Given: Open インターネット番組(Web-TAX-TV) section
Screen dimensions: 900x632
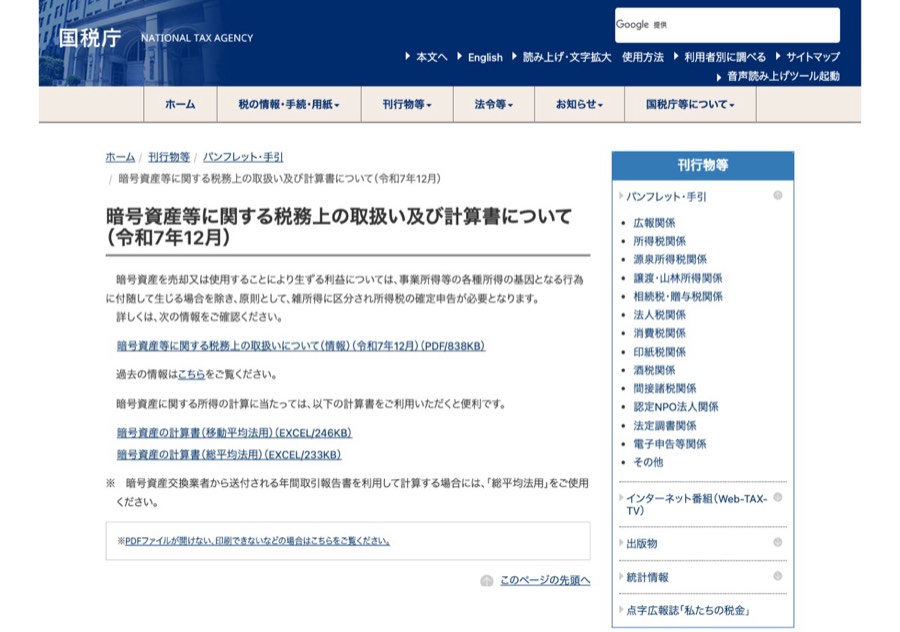Looking at the screenshot, I should point(697,505).
